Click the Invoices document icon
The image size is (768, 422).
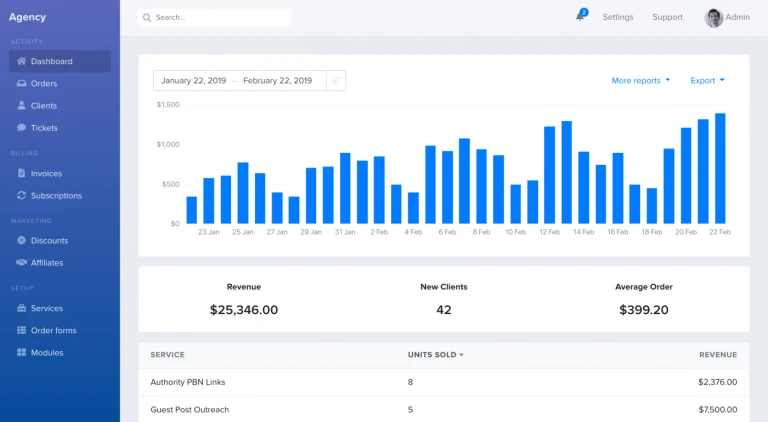[x=21, y=173]
